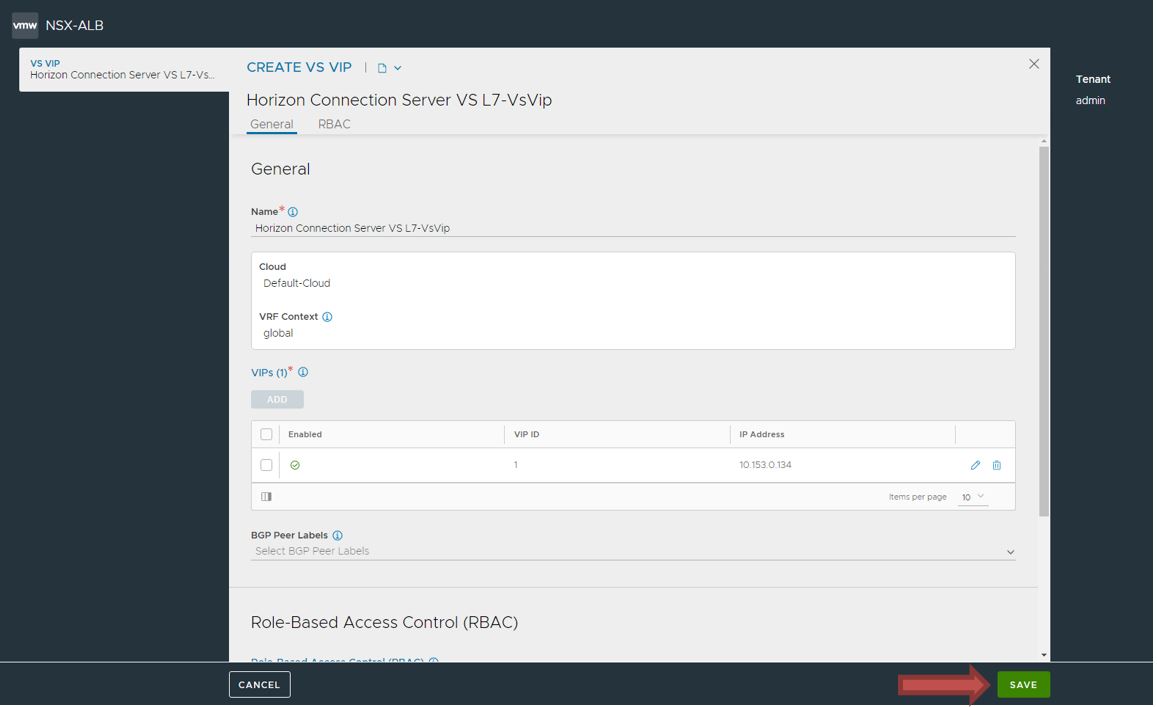Click the admin tenant label
This screenshot has width=1157, height=707.
coord(1090,100)
